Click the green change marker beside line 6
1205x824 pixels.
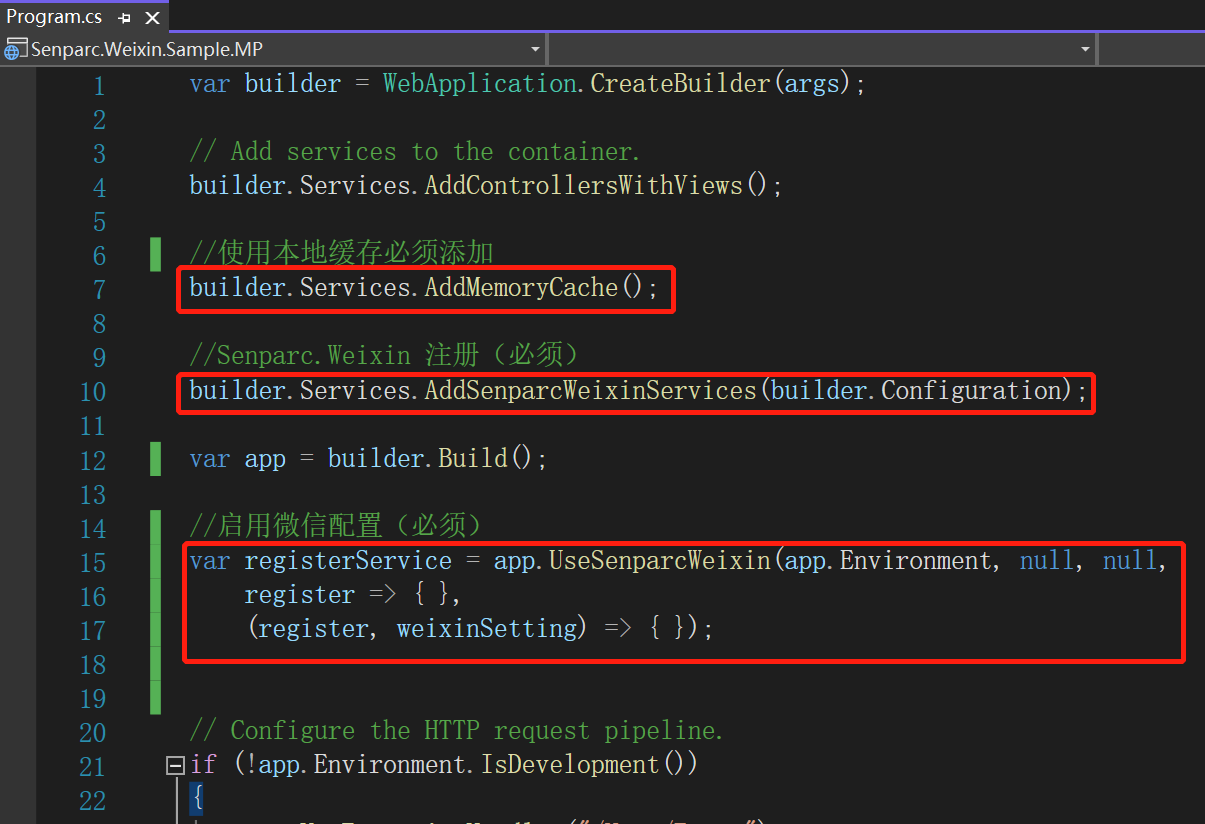[x=155, y=255]
